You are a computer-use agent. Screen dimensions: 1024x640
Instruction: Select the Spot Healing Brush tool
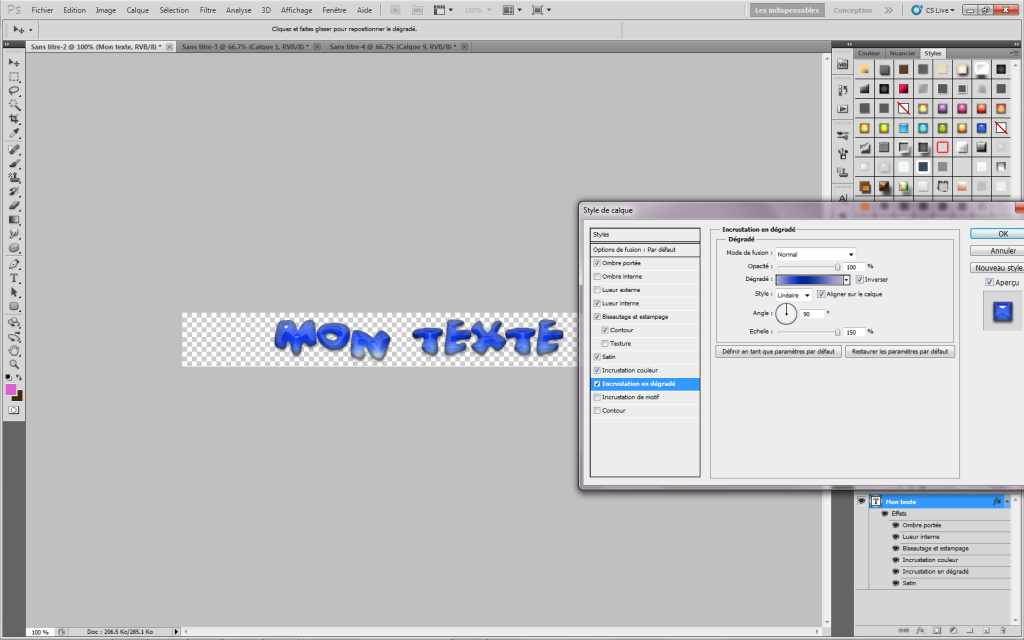tap(14, 150)
